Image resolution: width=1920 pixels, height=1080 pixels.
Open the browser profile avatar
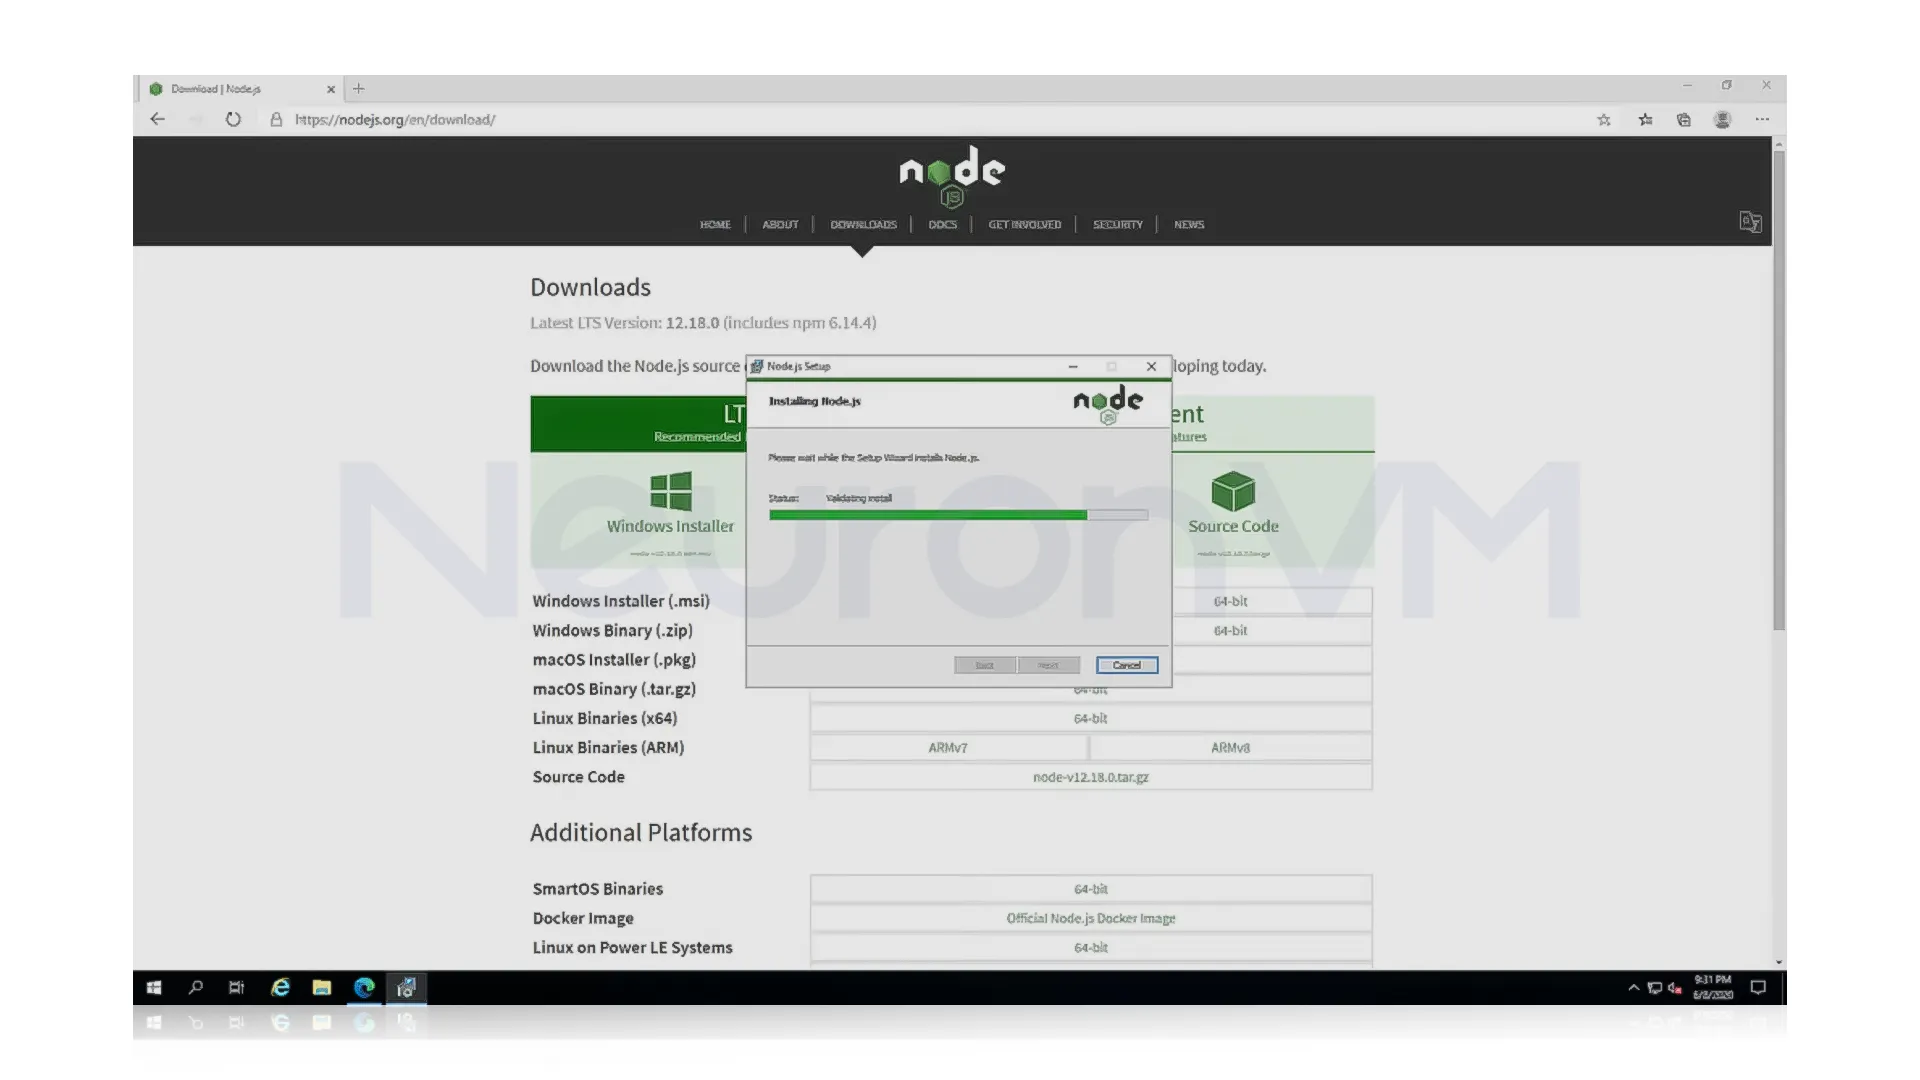(1722, 120)
